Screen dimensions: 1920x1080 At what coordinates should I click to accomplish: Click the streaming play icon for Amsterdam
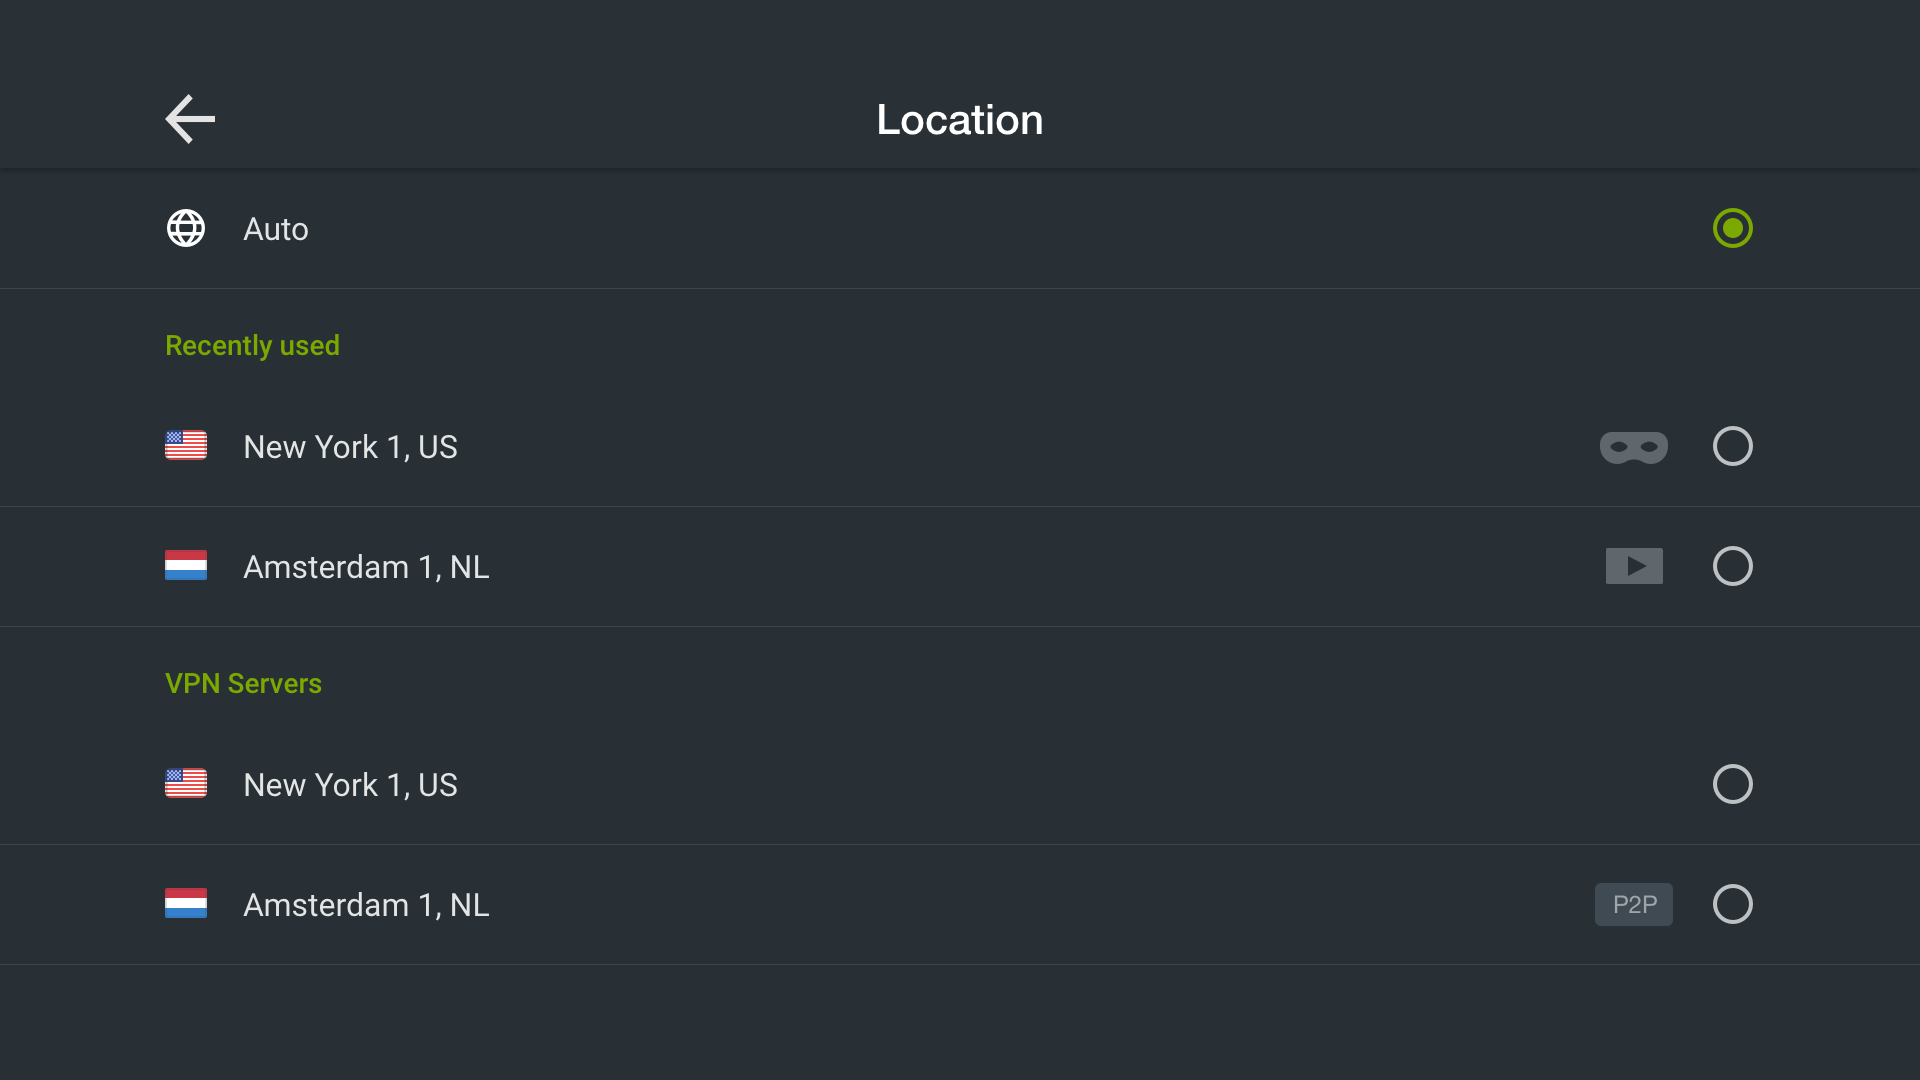(1634, 566)
